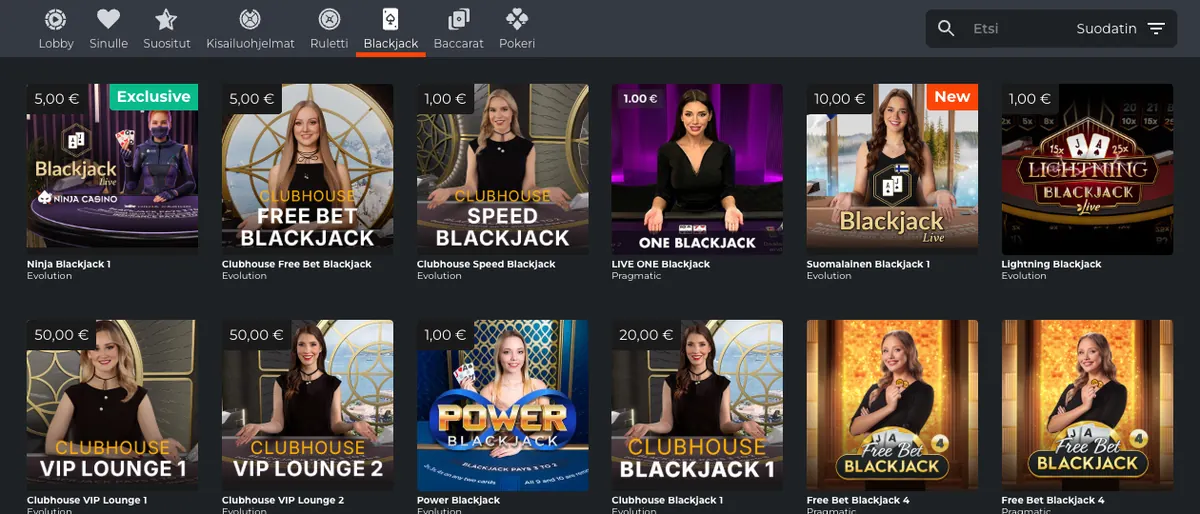Viewport: 1200px width, 514px height.
Task: Click the 5,00 € tag on Ninja Blackjack
Action: coord(56,98)
